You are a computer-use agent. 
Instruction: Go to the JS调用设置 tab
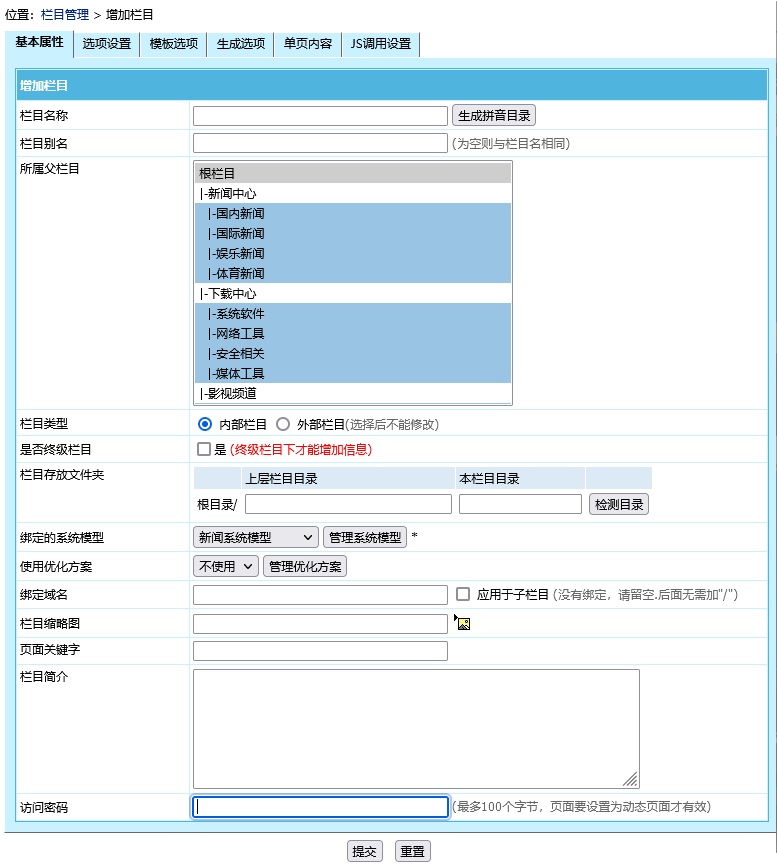coord(380,44)
